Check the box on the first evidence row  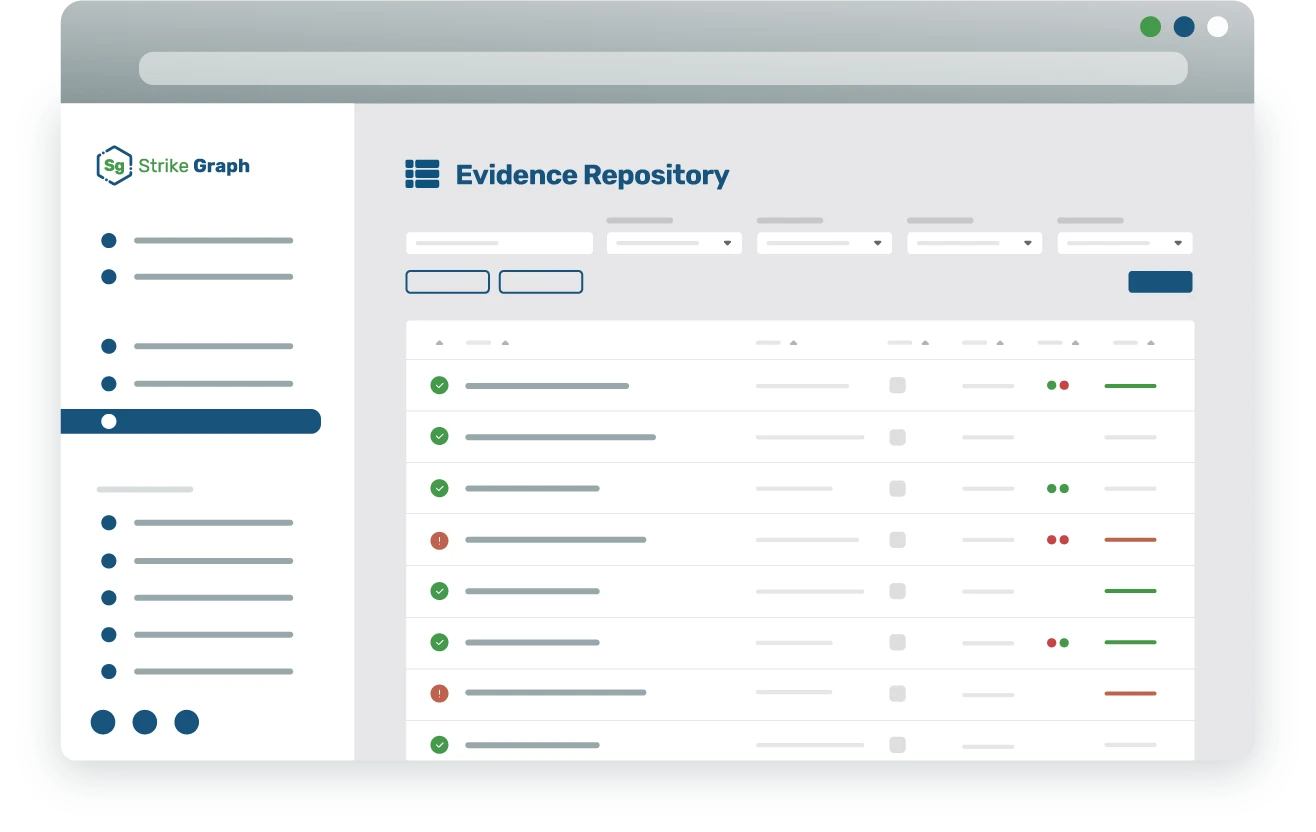point(896,385)
